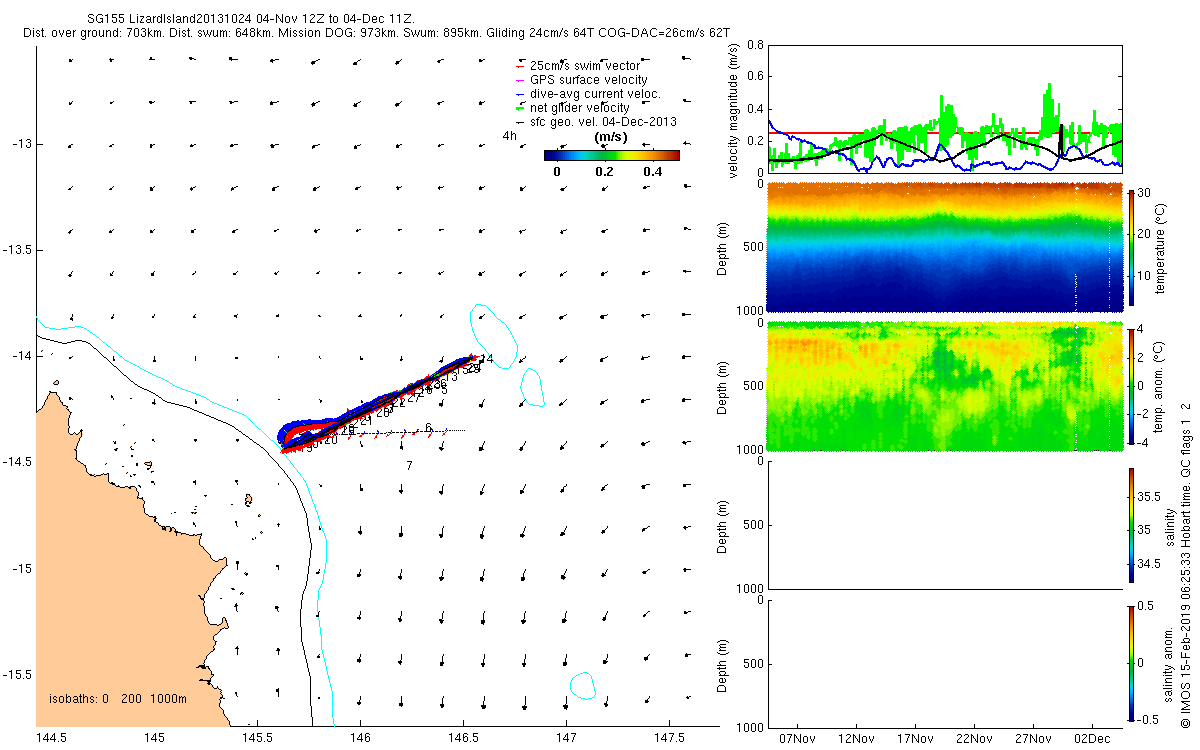Click the 'temperature (°C)' colorbar label
Viewport: 1200px width, 750px height.
point(1162,247)
